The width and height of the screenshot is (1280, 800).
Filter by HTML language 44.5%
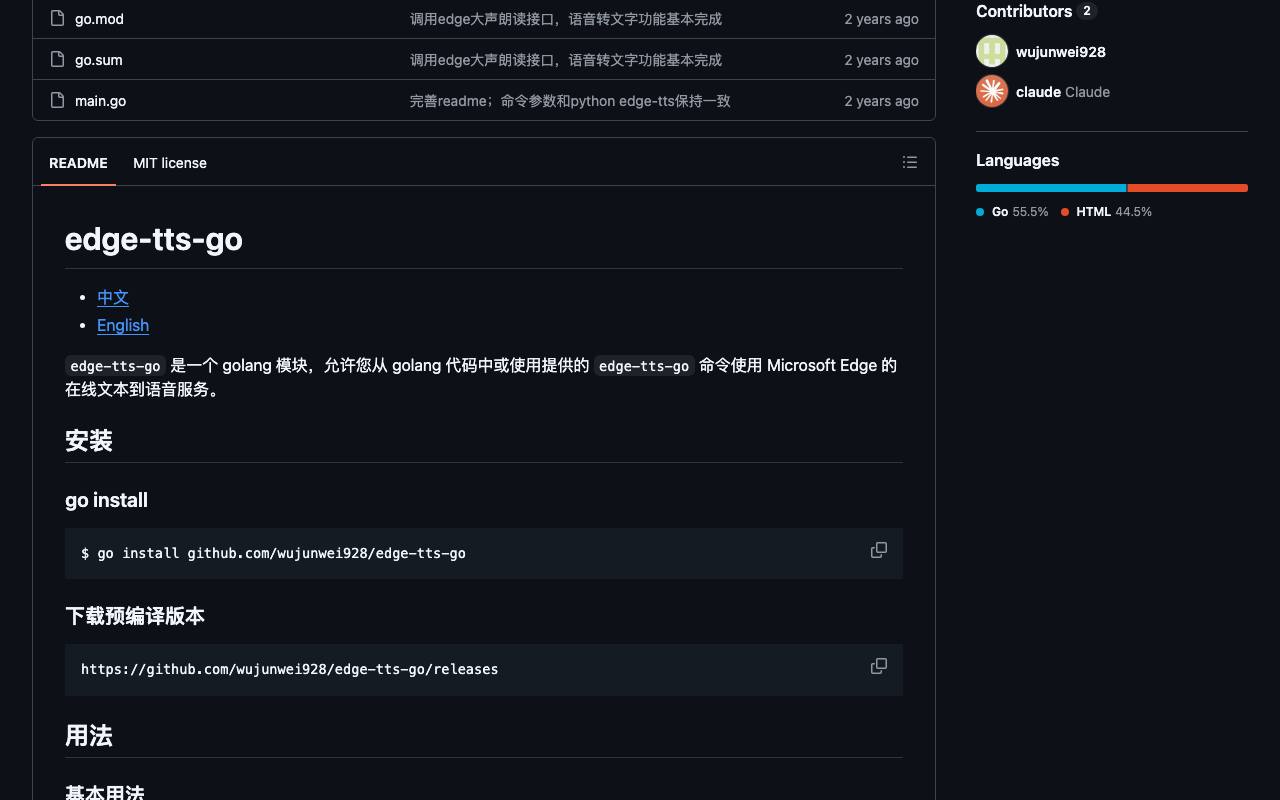click(1106, 212)
